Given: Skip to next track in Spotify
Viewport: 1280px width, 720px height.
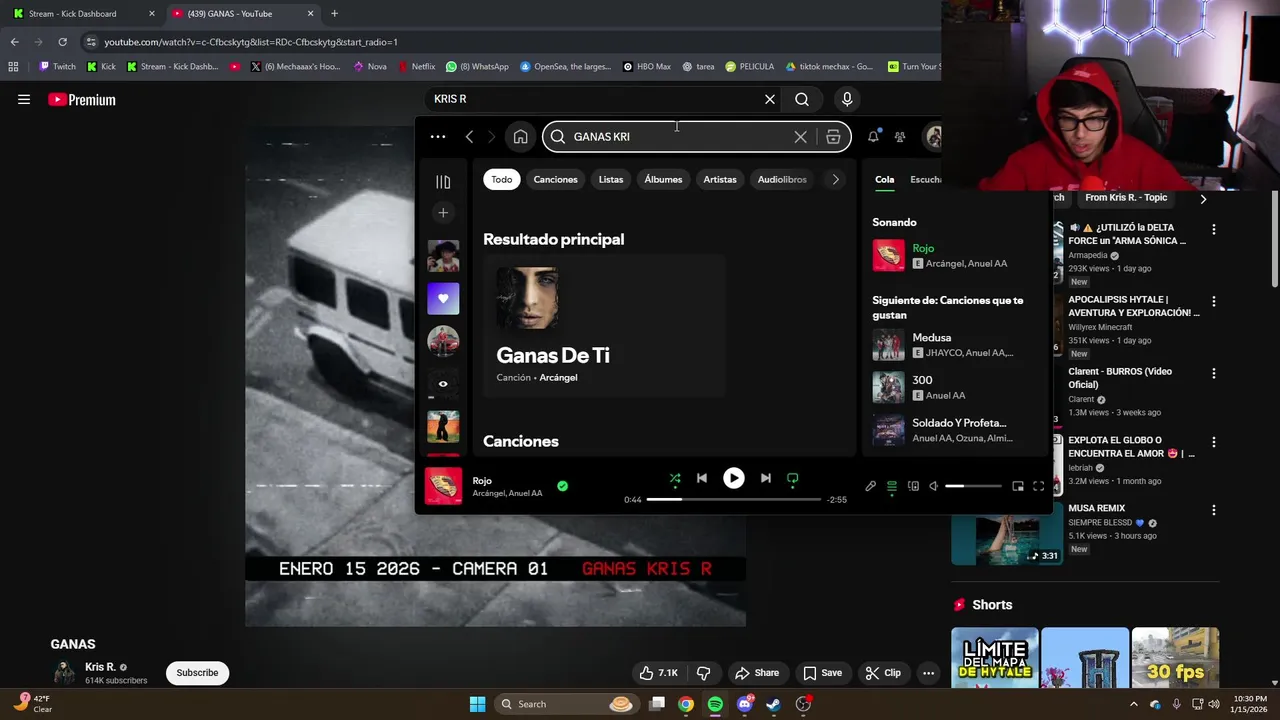Looking at the screenshot, I should 765,478.
